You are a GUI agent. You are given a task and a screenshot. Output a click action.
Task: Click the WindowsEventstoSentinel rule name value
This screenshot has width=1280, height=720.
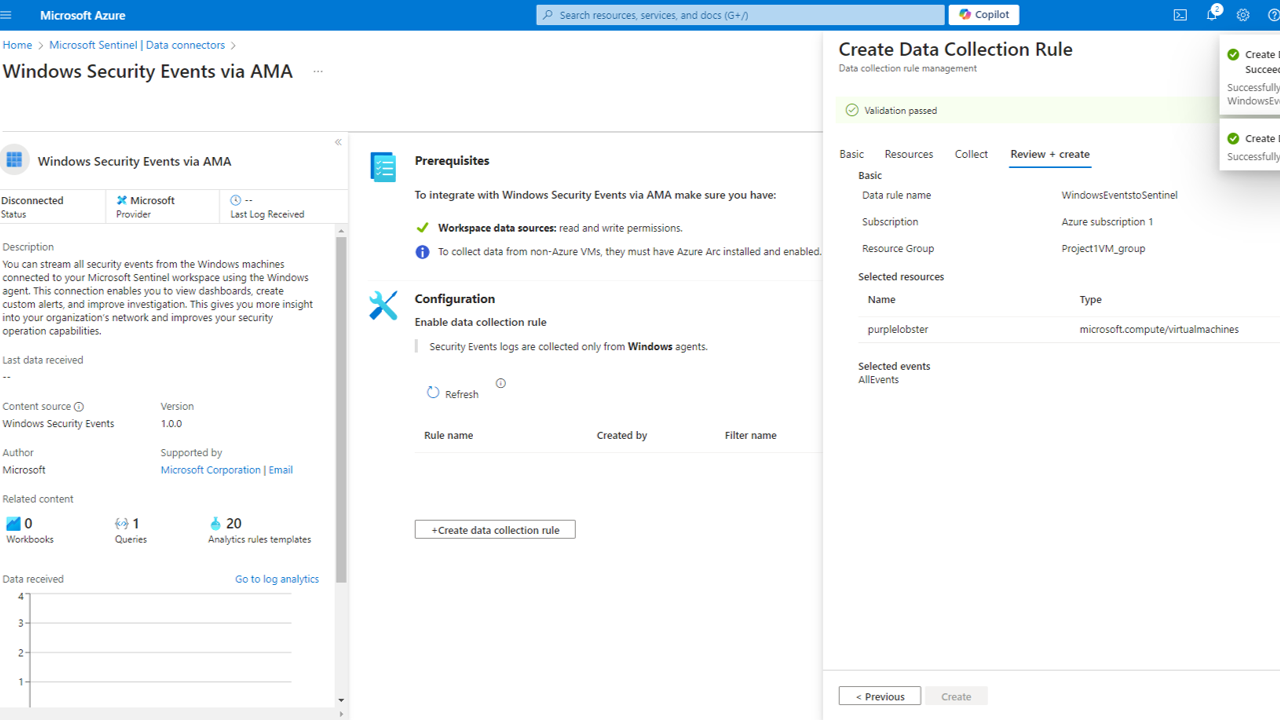(x=1120, y=196)
